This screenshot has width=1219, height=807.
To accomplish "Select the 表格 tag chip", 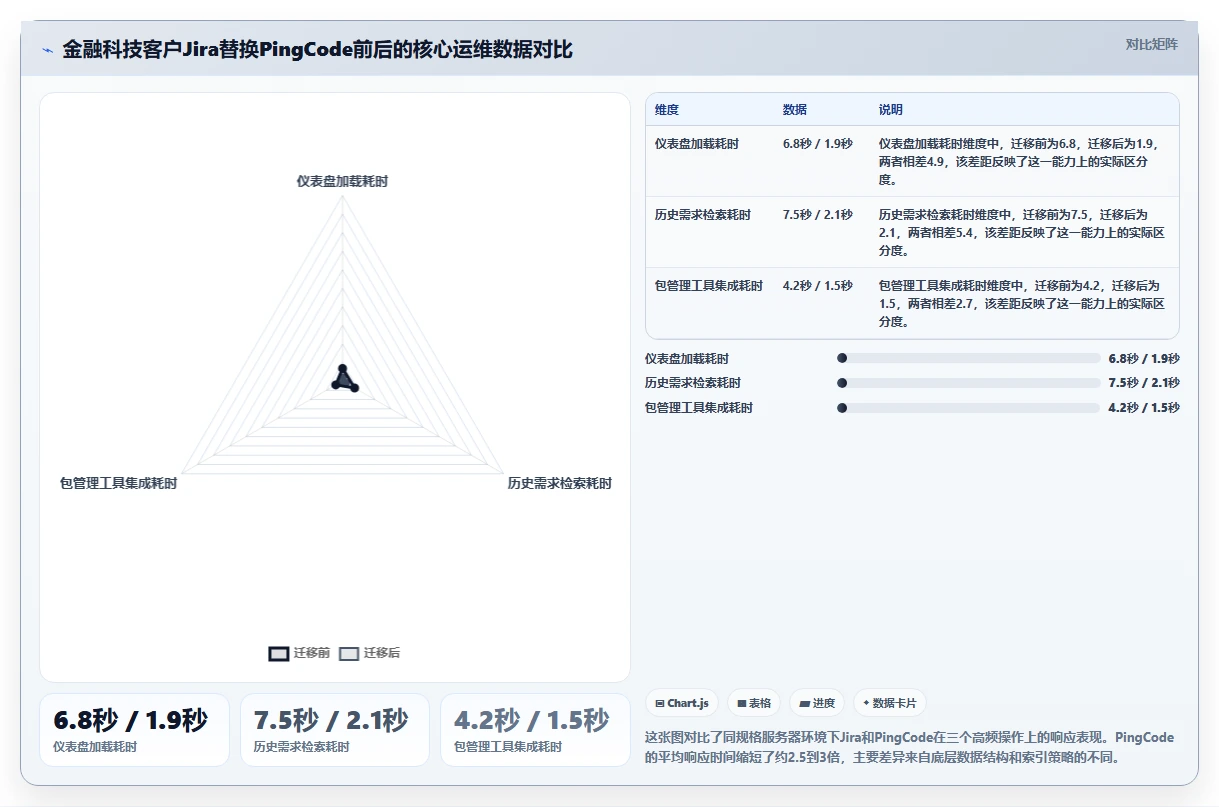I will 754,703.
